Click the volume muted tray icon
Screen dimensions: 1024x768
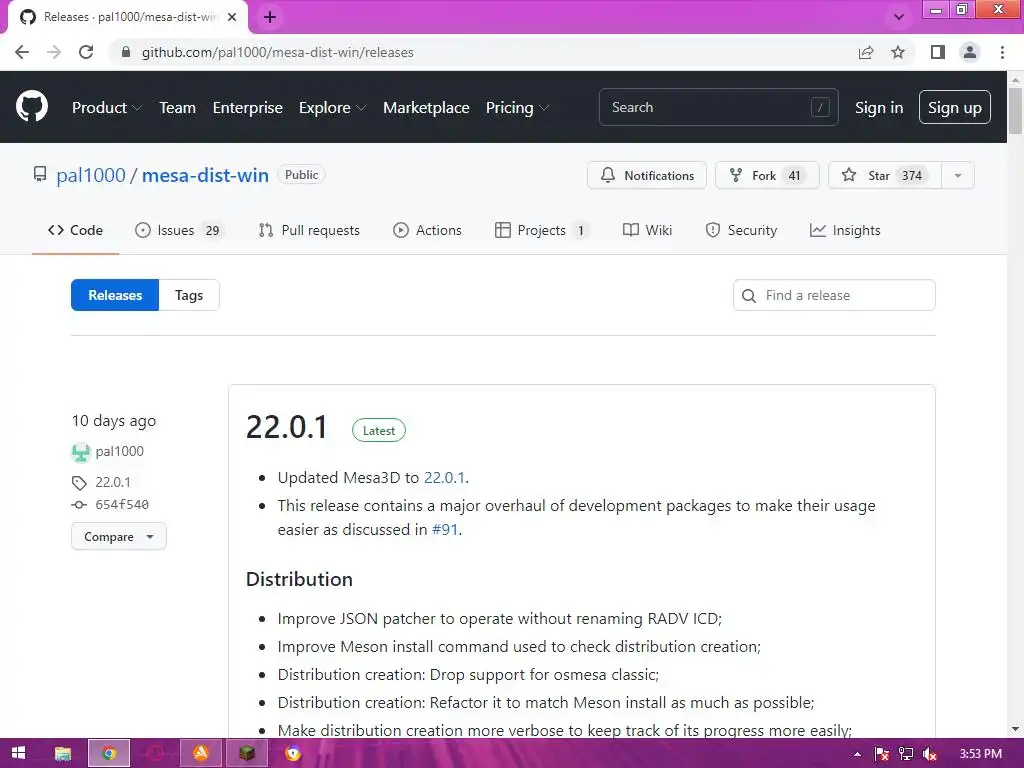[930, 754]
